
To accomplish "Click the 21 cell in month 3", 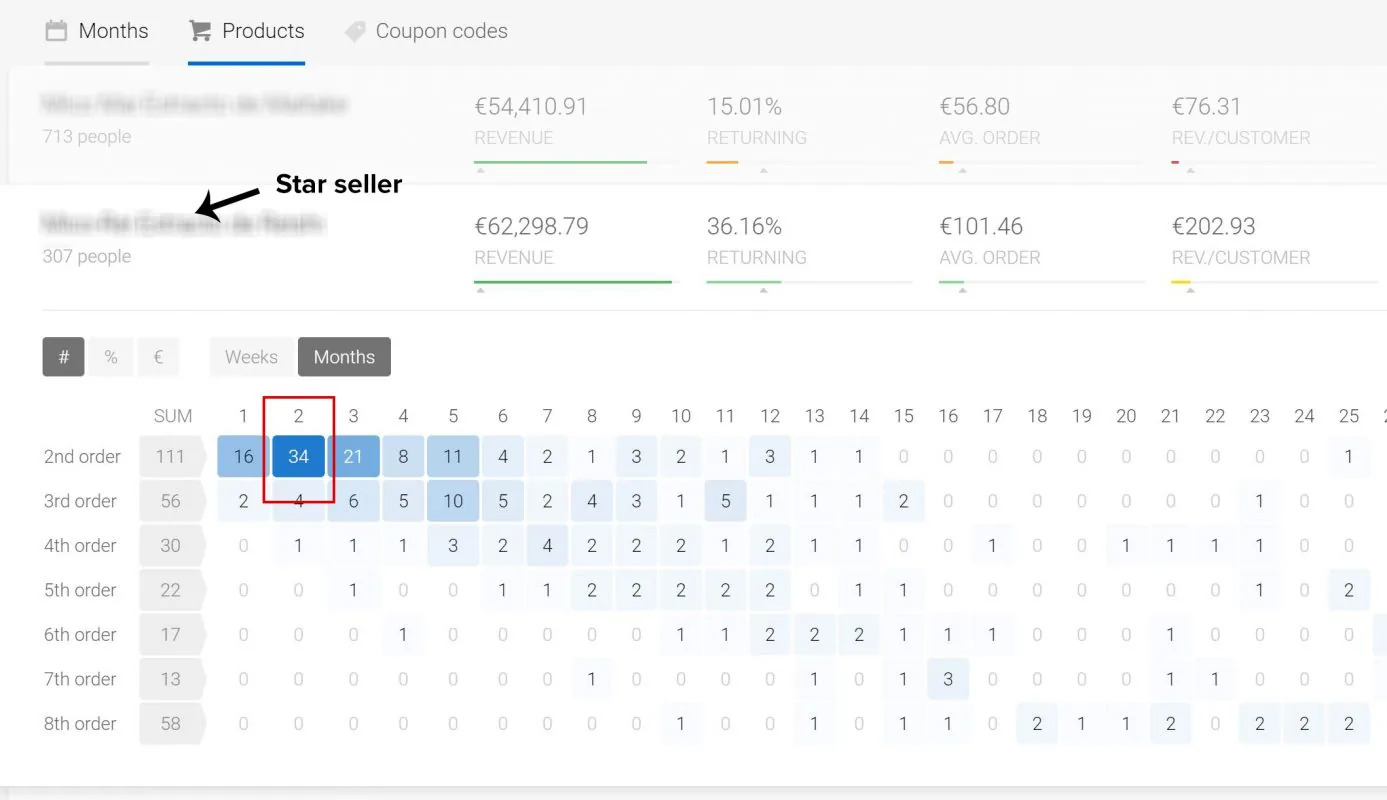I will 353,457.
